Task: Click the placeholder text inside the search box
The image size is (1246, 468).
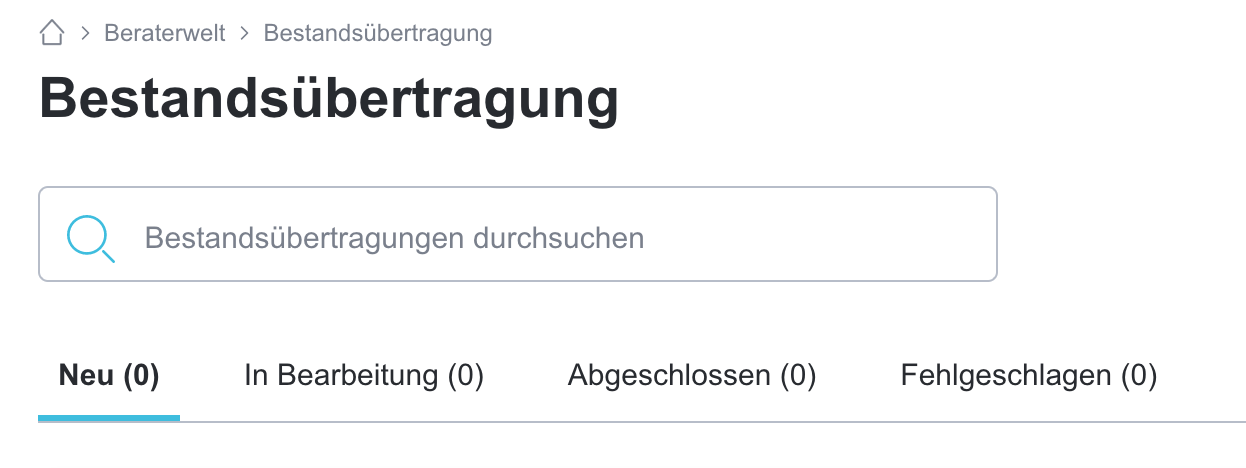Action: point(394,239)
